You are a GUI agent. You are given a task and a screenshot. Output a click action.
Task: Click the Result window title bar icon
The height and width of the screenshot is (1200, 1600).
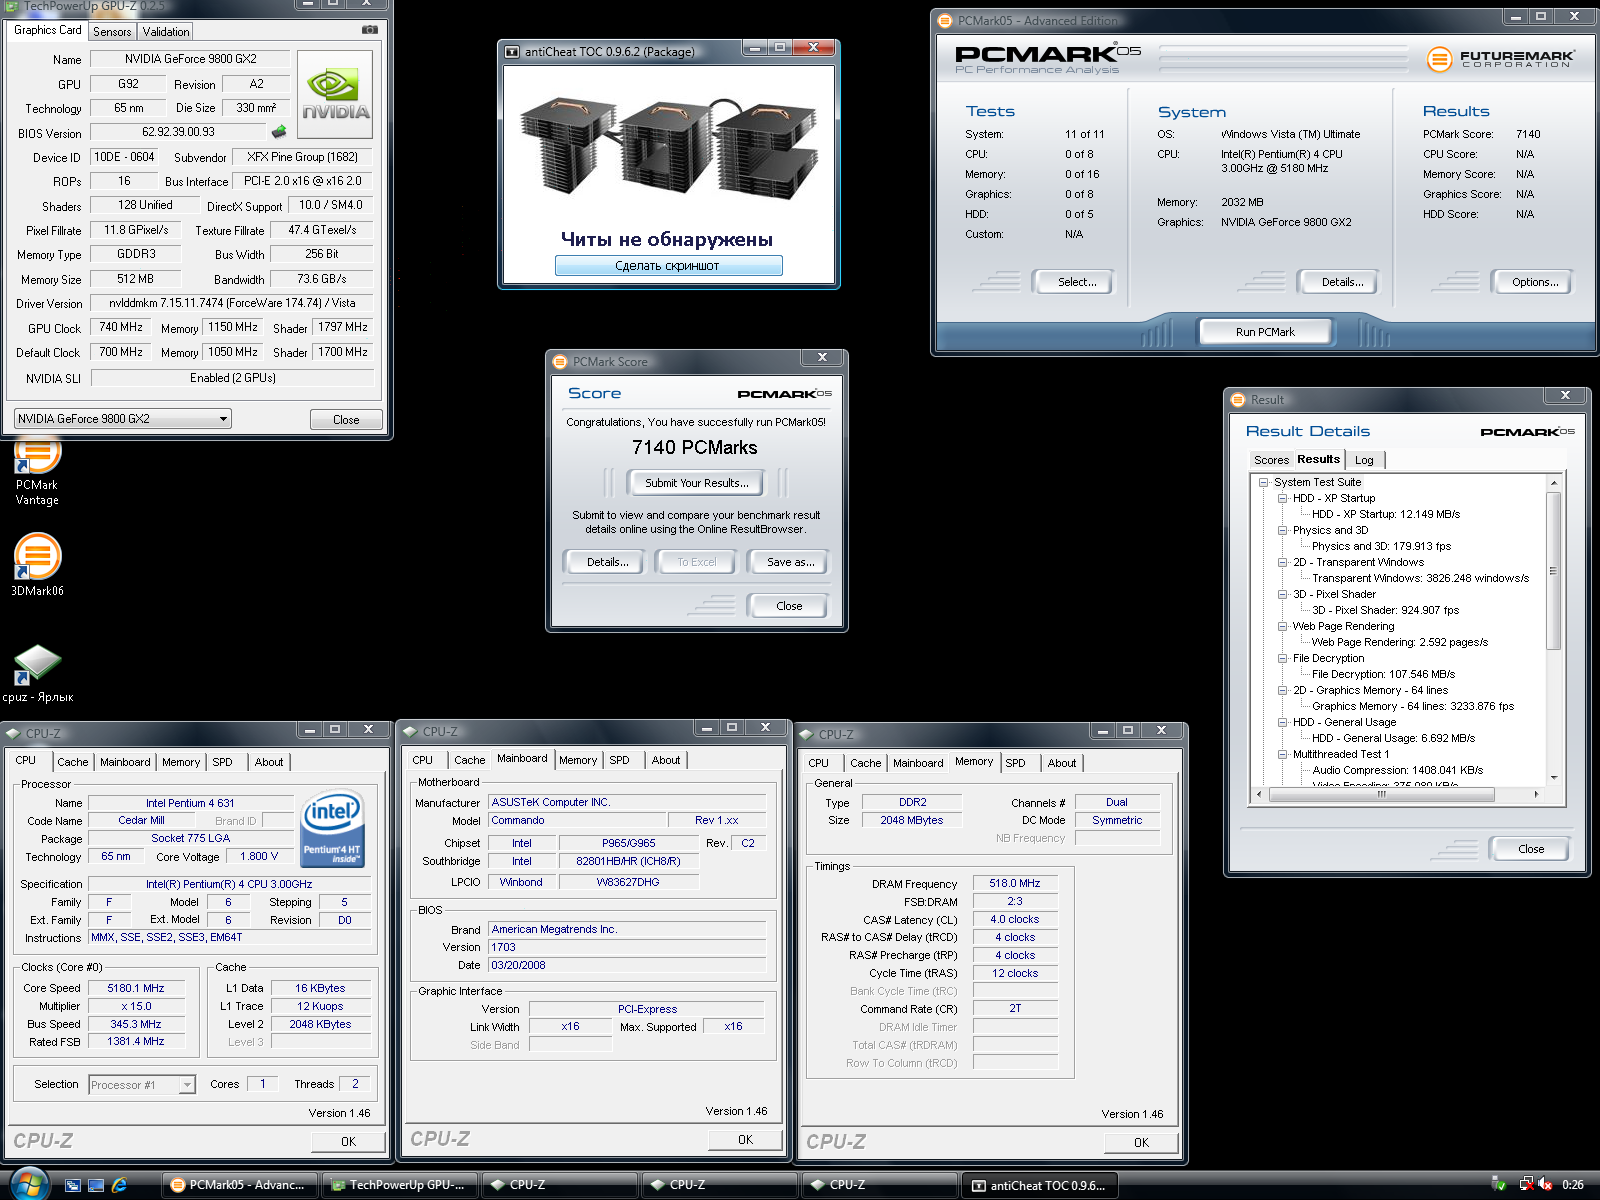click(x=1238, y=399)
